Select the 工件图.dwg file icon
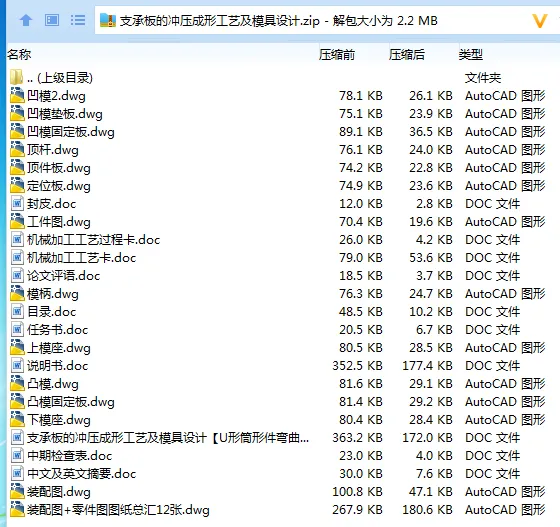The height and width of the screenshot is (527, 560). click(17, 221)
